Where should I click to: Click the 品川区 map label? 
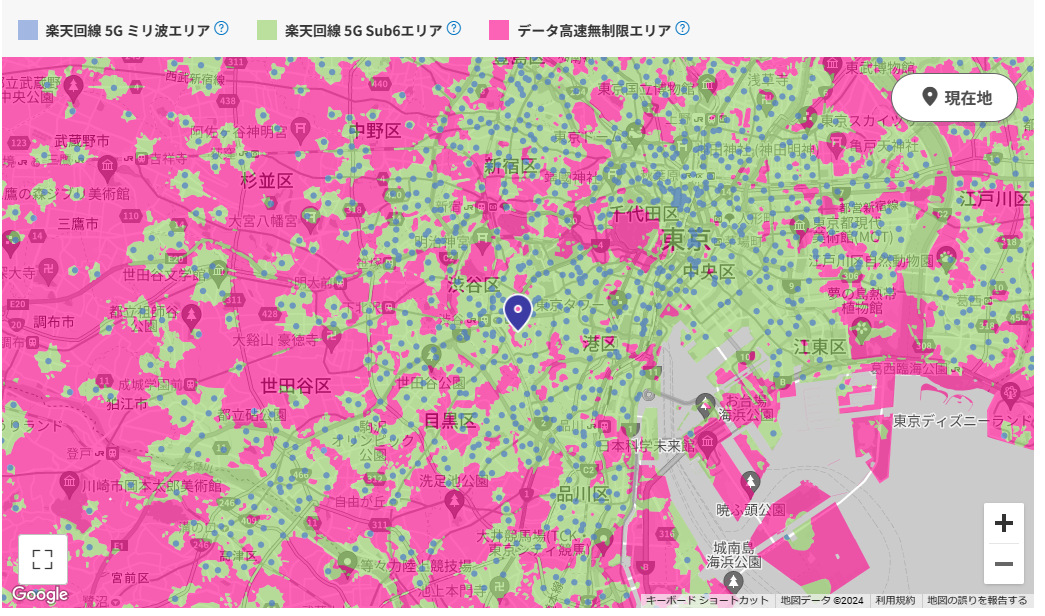[x=583, y=494]
